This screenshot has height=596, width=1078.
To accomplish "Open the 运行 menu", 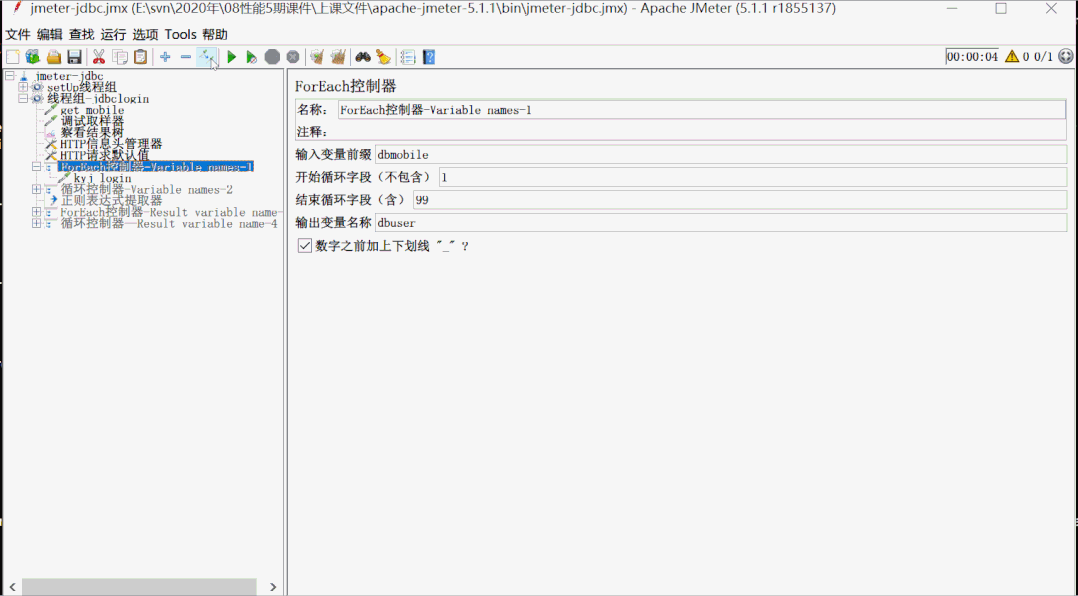I will (x=113, y=34).
